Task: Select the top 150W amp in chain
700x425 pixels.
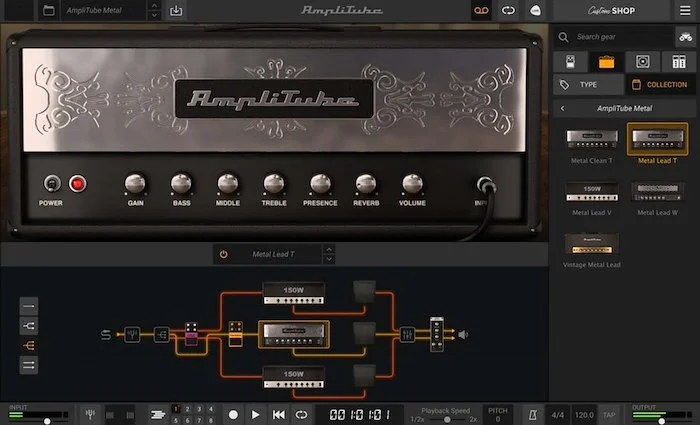Action: coord(294,293)
